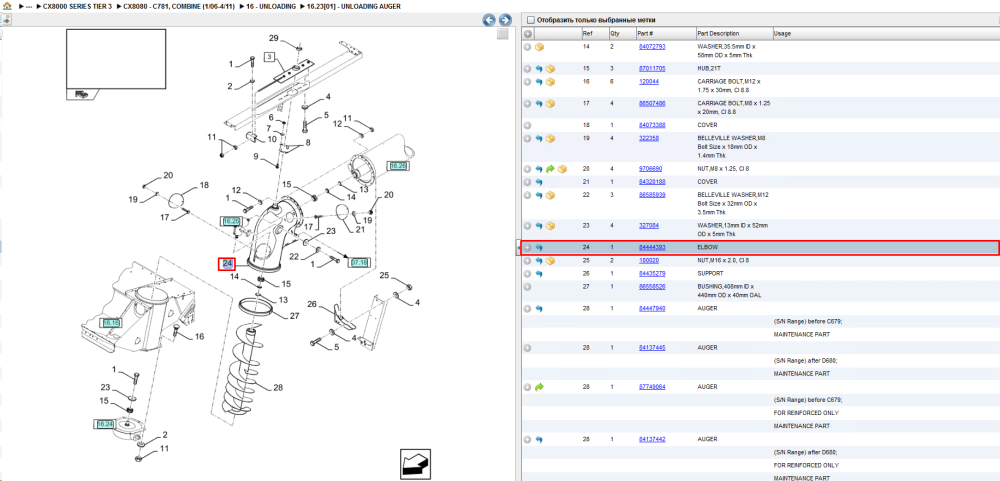
Task: Add ELBOW 84444393 with its plus icon
Action: point(527,248)
